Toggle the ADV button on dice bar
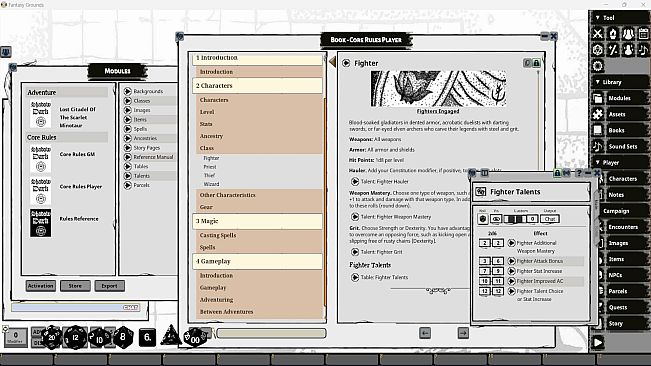 coord(37,332)
